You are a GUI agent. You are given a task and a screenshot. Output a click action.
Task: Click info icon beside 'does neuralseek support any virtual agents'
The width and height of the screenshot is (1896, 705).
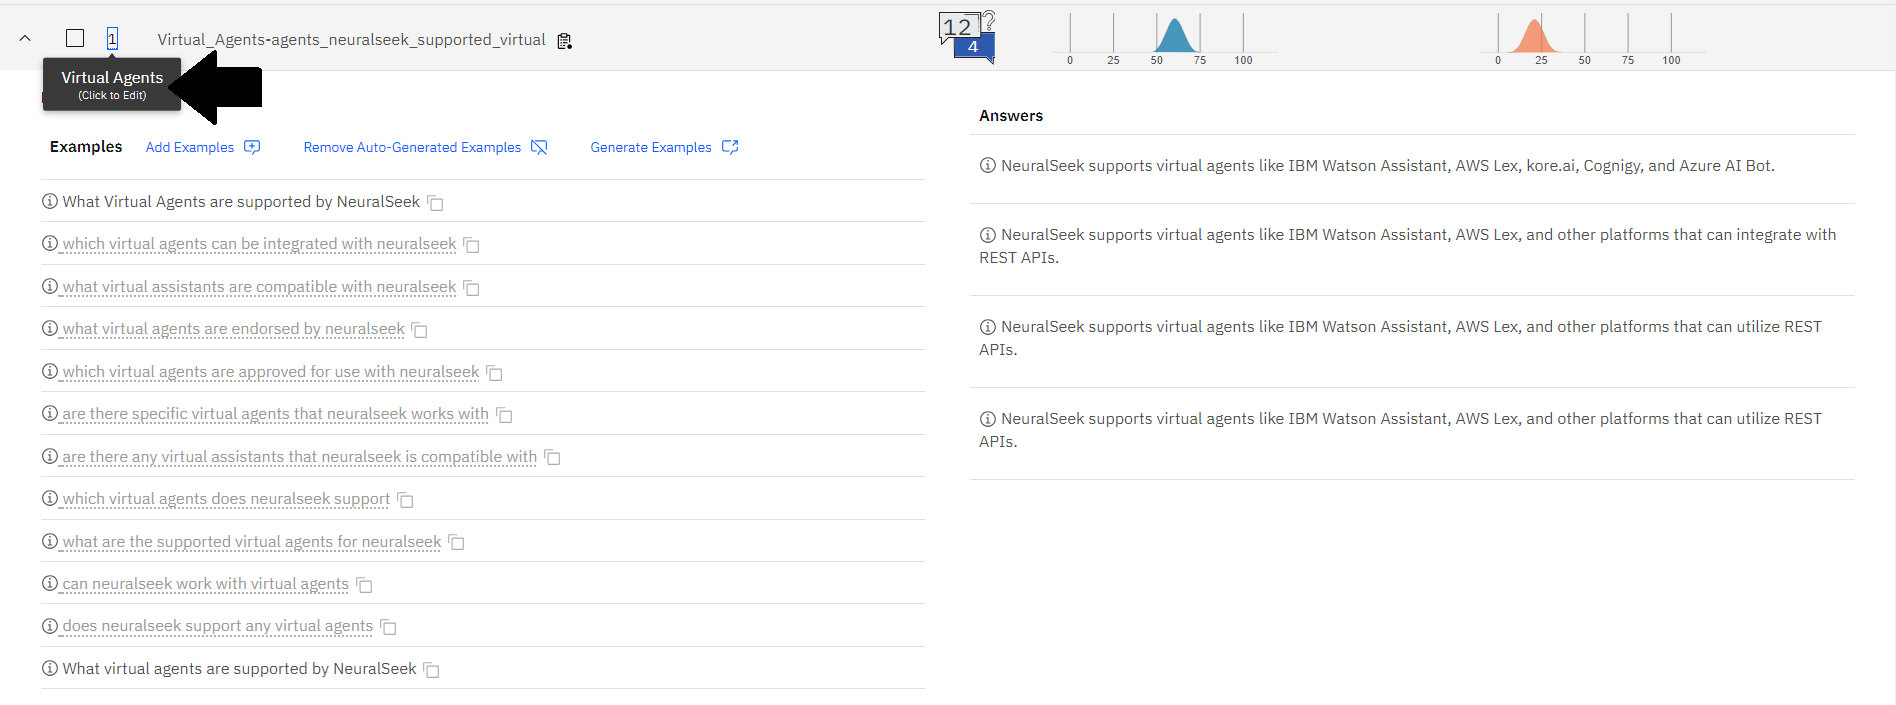(x=50, y=625)
